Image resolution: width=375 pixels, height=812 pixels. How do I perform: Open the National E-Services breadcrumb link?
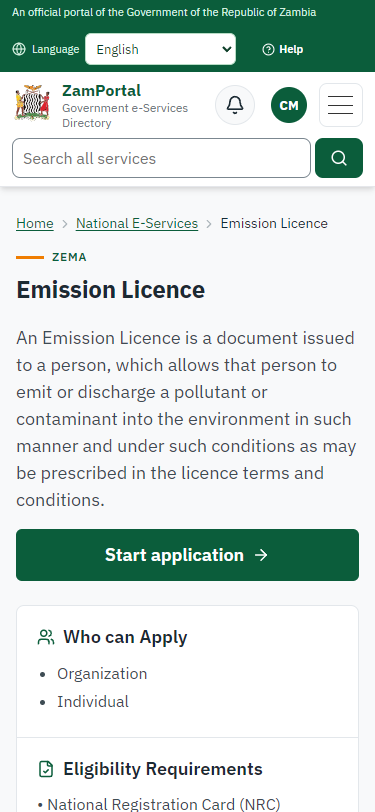[x=137, y=223]
